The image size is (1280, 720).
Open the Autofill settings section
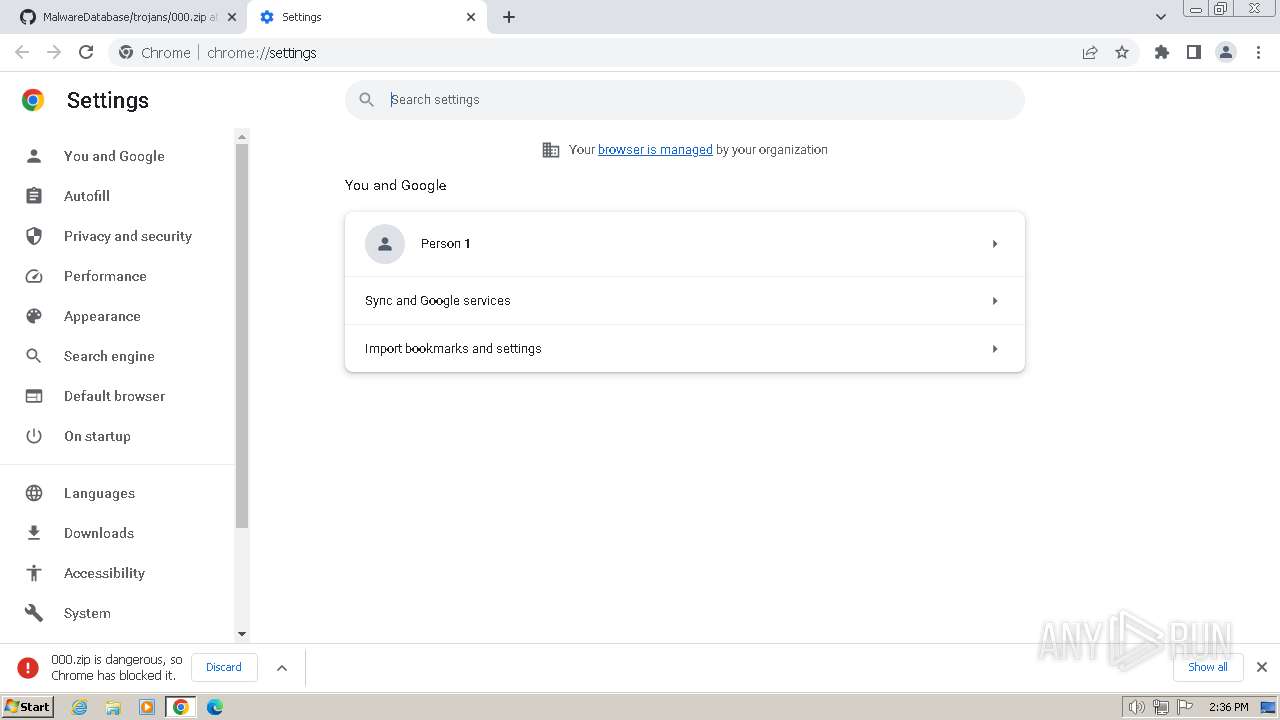pos(87,196)
